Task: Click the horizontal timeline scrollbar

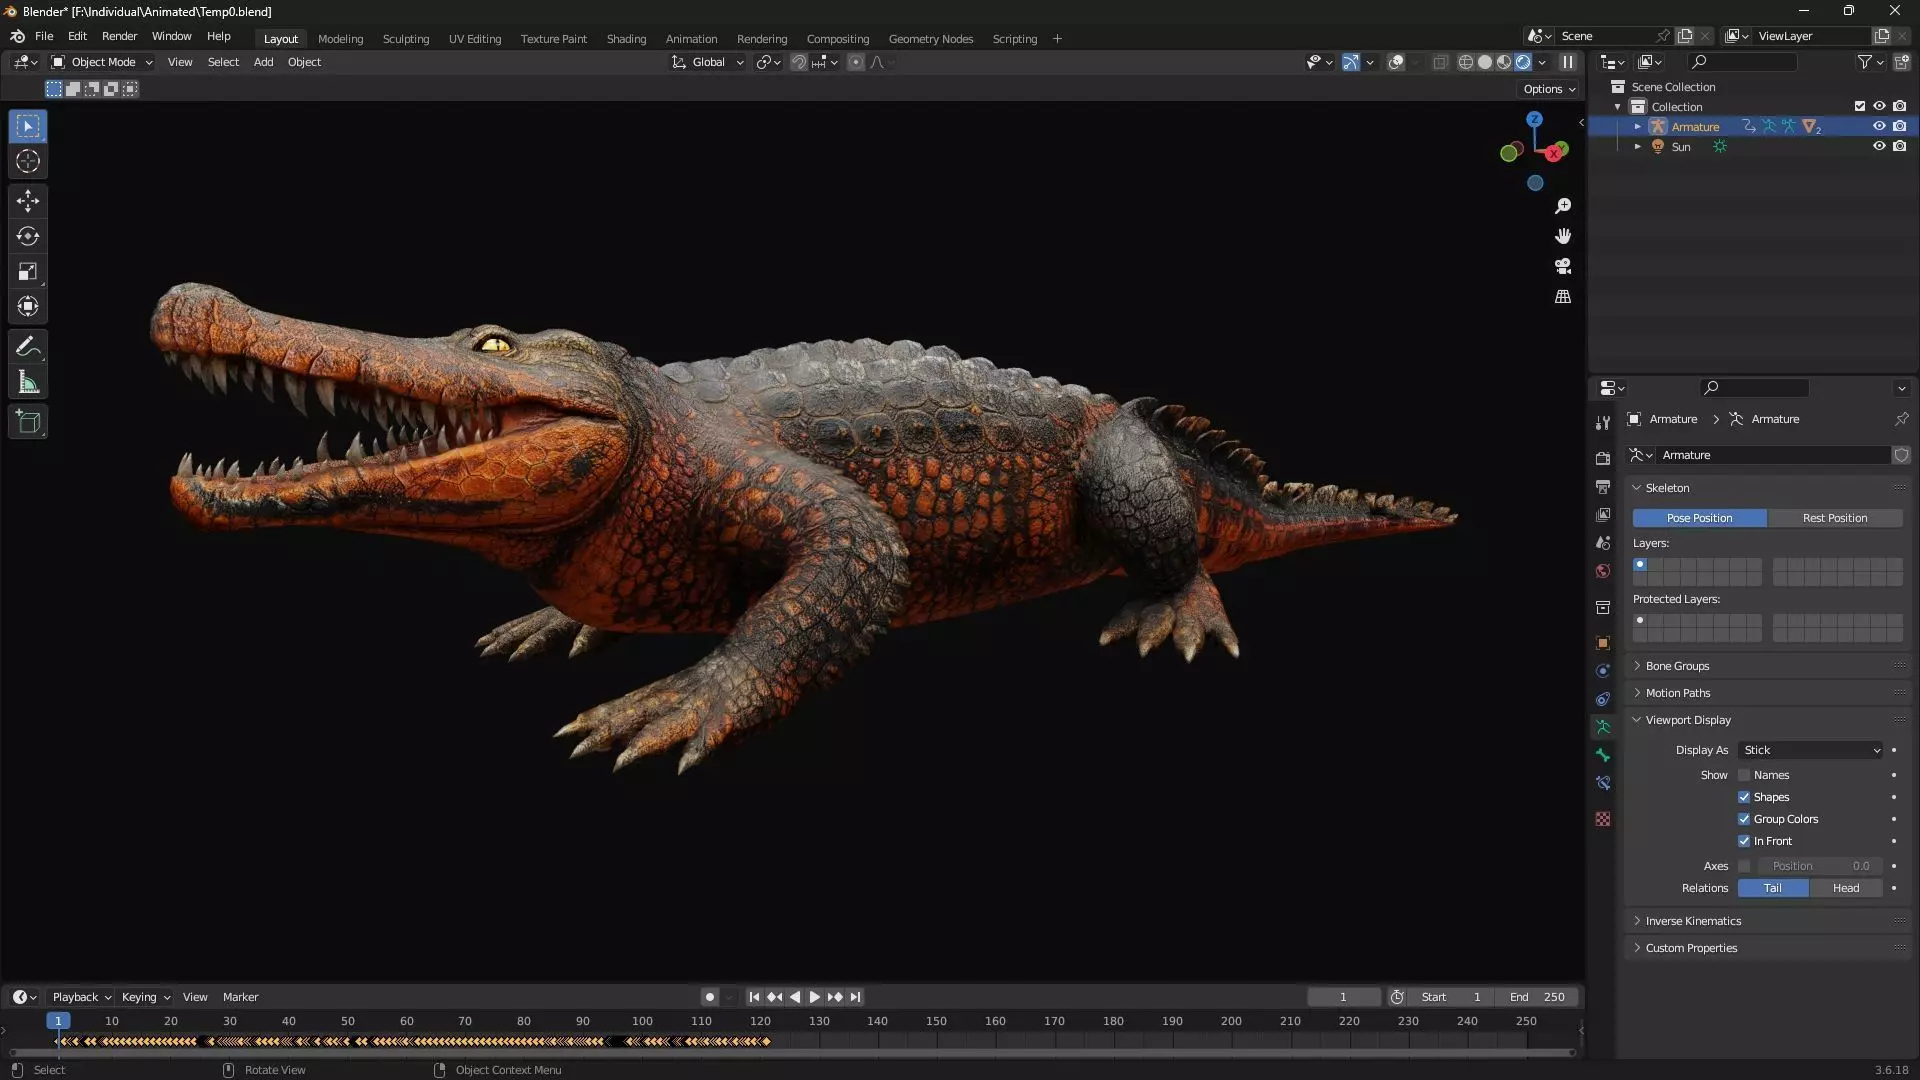Action: pos(792,1053)
